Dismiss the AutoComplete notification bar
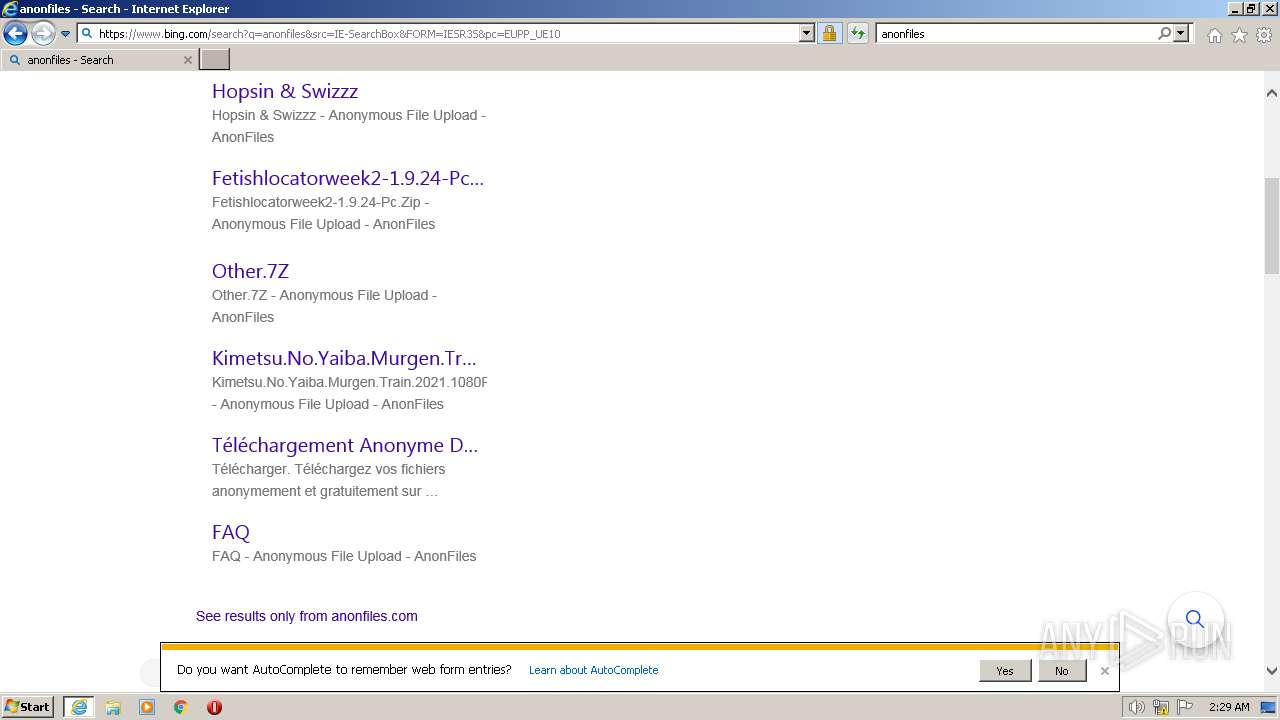The height and width of the screenshot is (720, 1280). tap(1104, 671)
